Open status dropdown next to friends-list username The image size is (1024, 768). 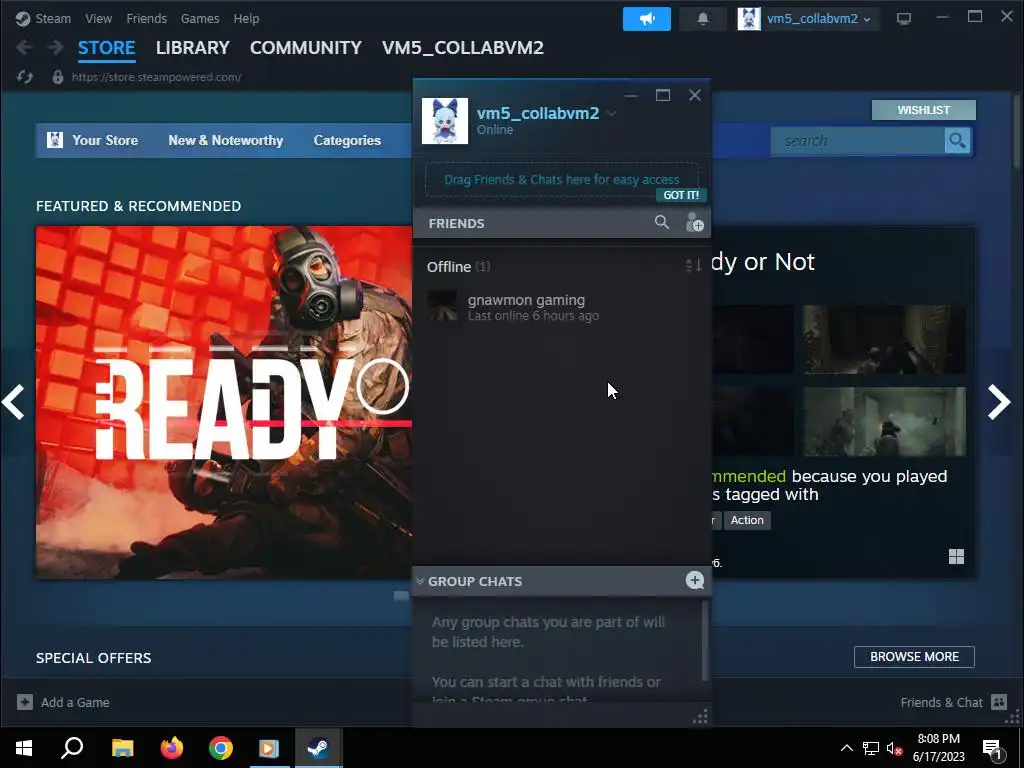[611, 113]
